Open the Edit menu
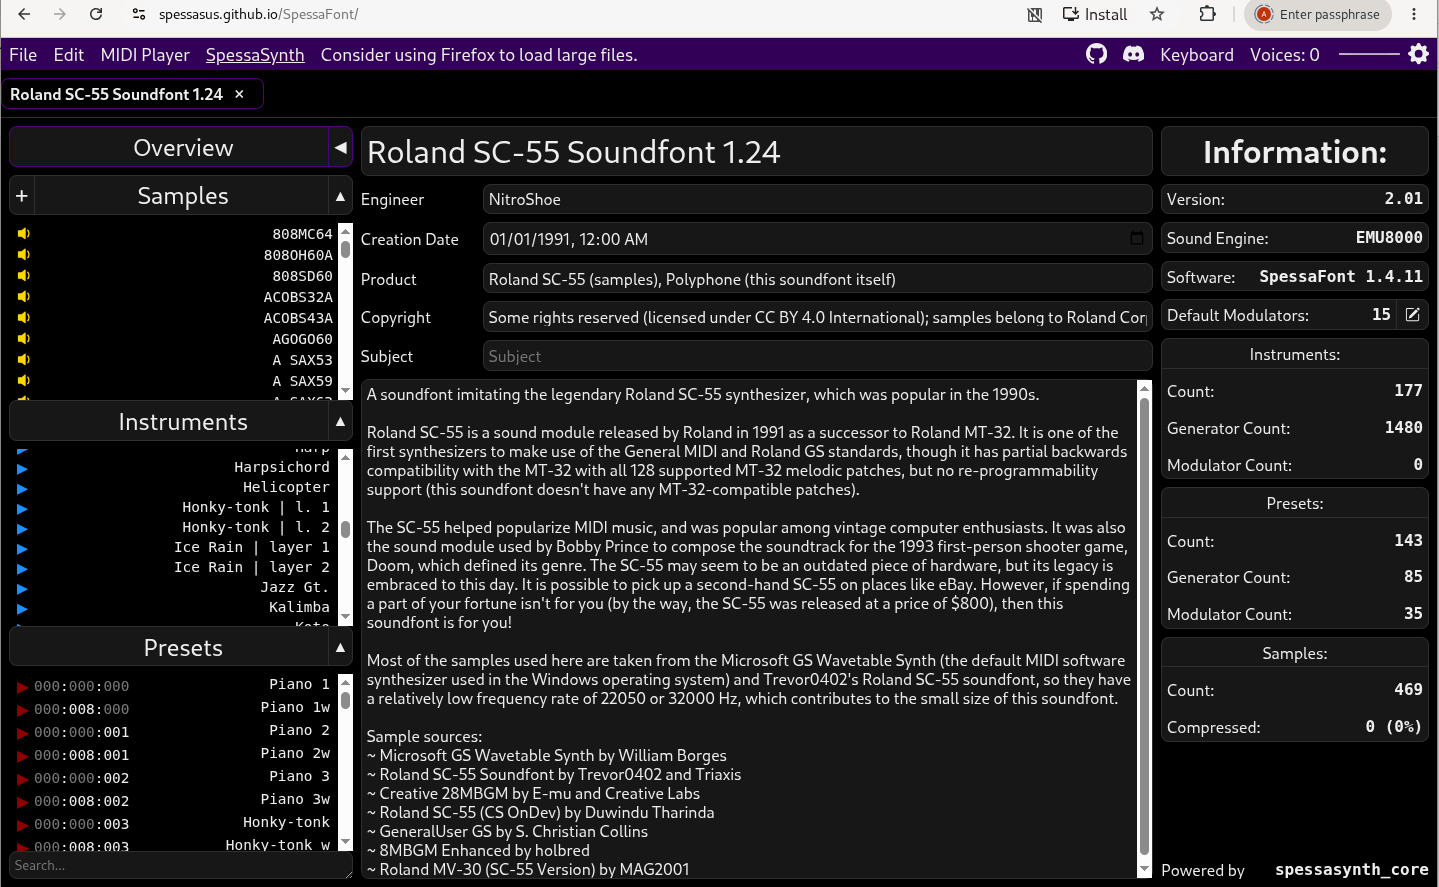1439x887 pixels. [69, 55]
